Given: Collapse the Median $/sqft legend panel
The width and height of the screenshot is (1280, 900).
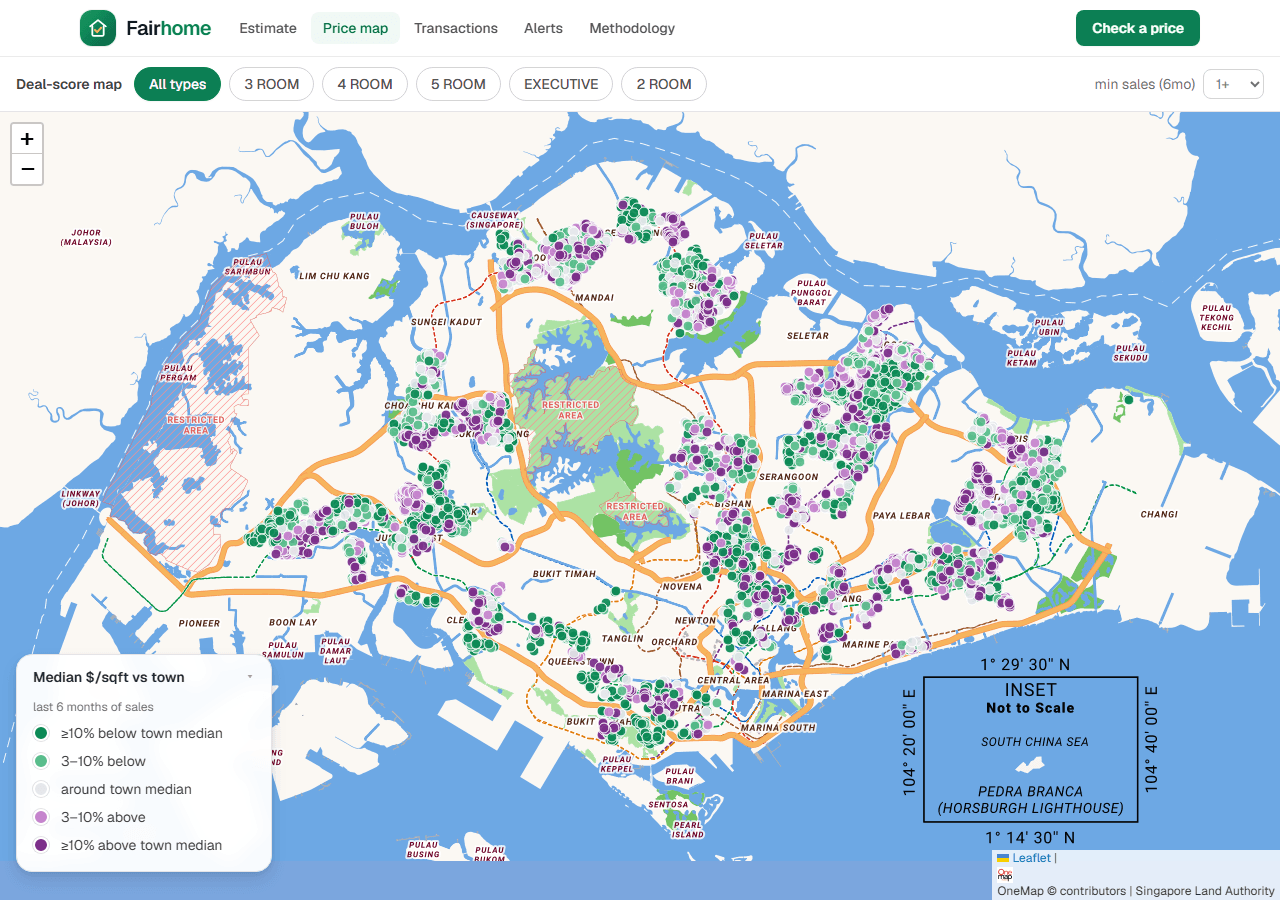Looking at the screenshot, I should [x=250, y=677].
